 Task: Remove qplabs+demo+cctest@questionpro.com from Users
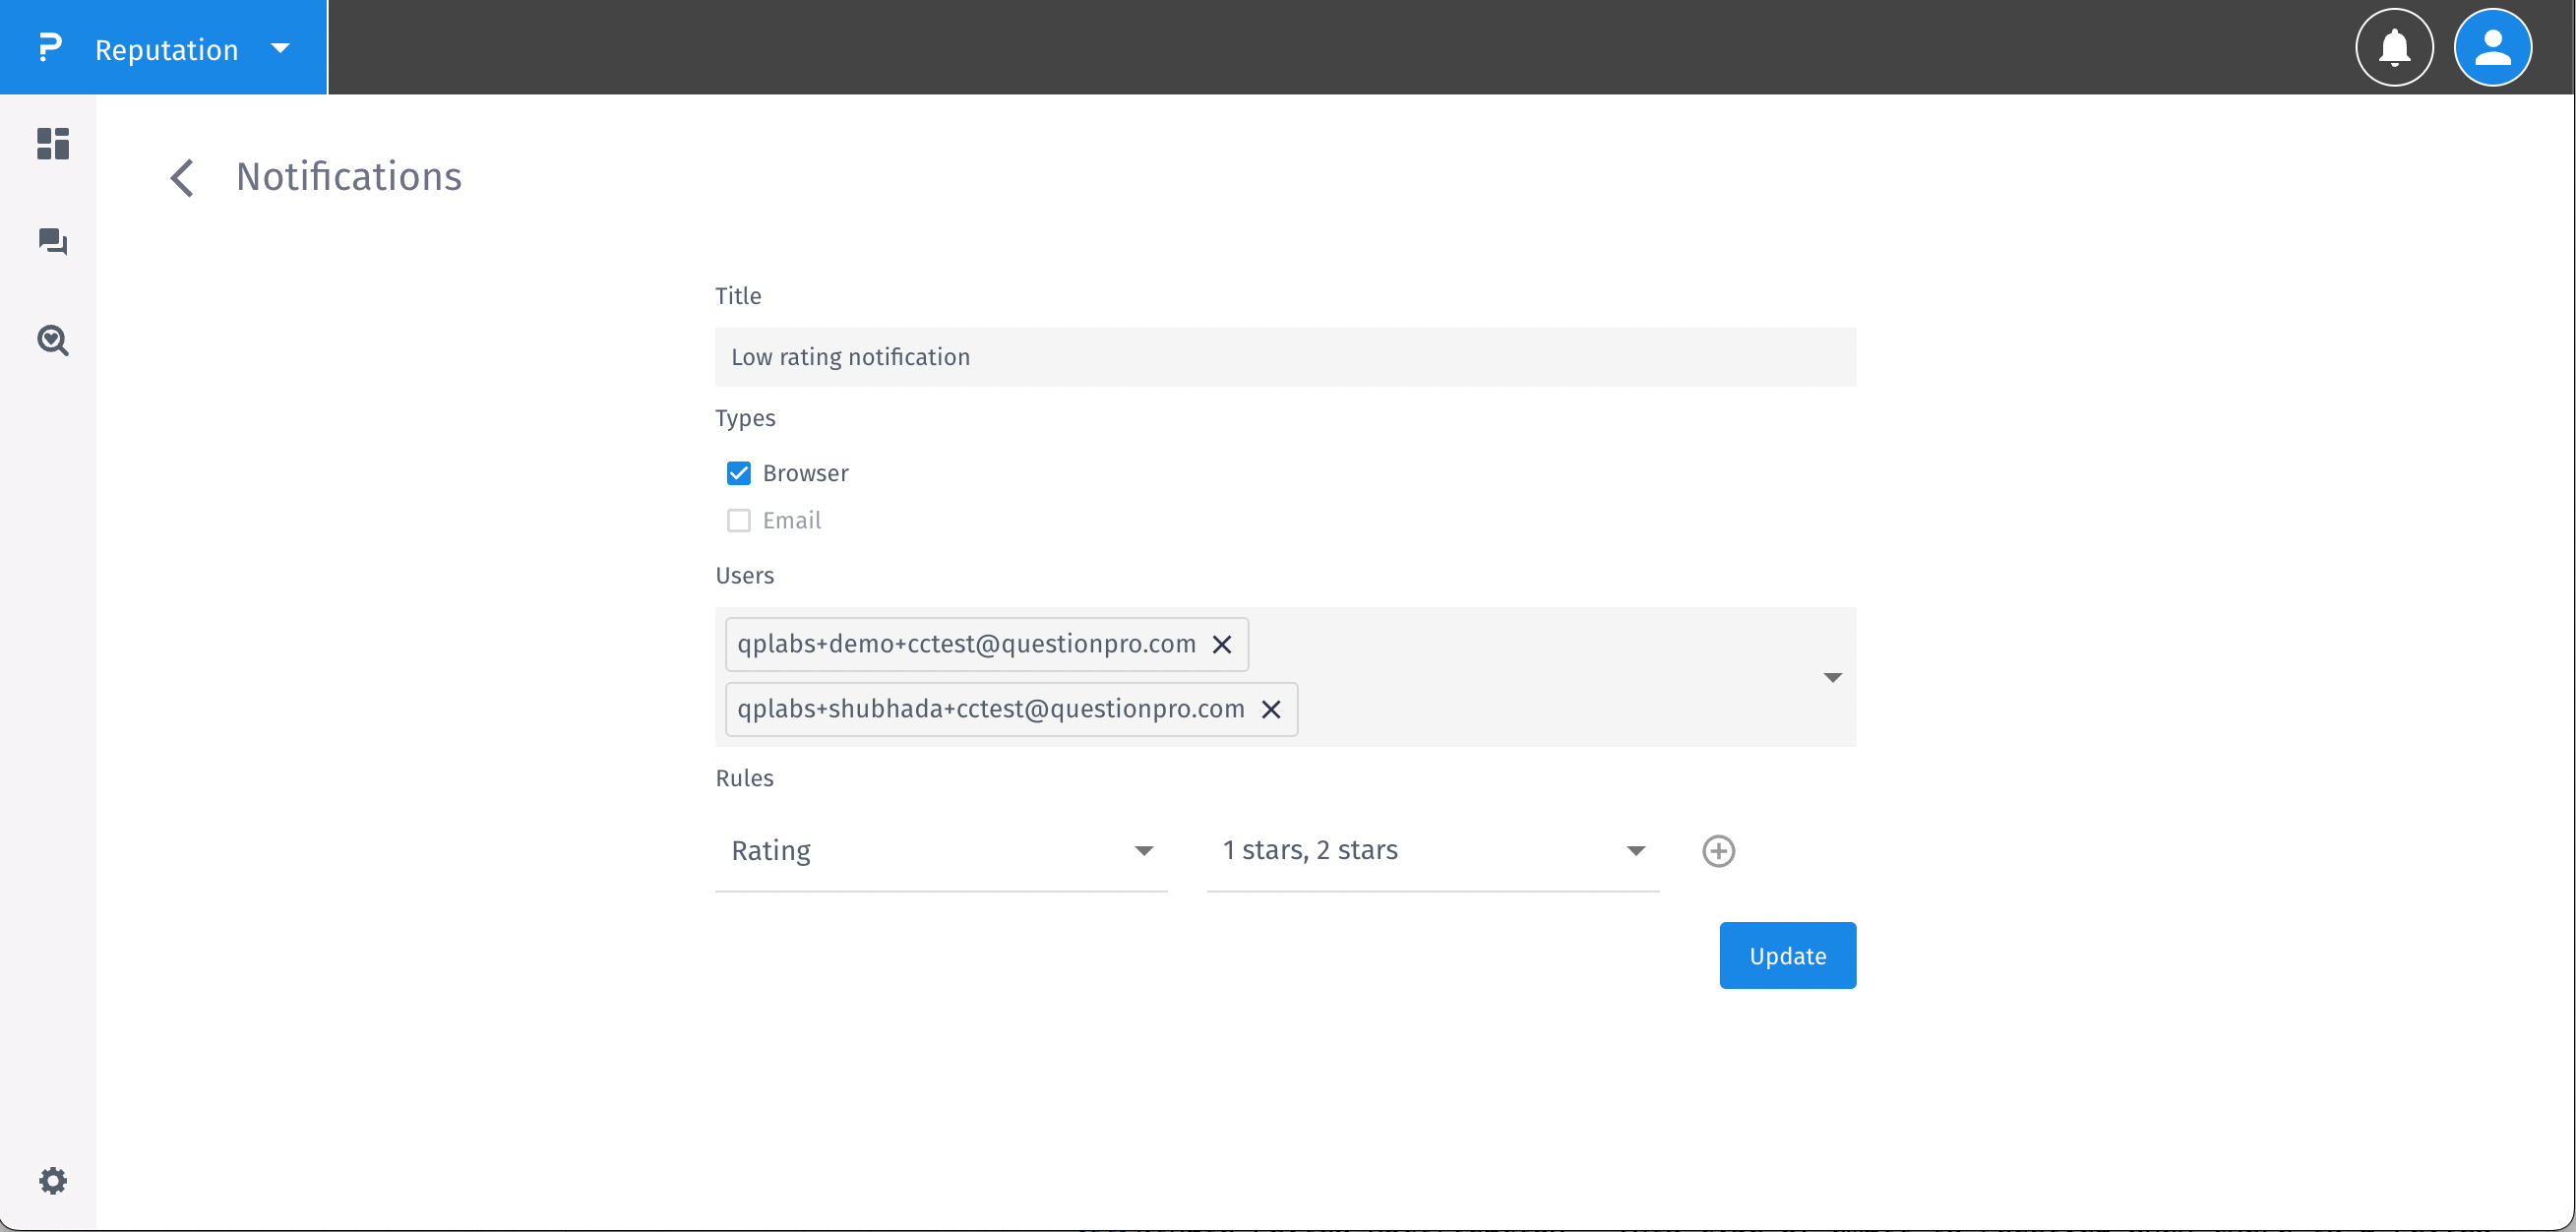1221,644
